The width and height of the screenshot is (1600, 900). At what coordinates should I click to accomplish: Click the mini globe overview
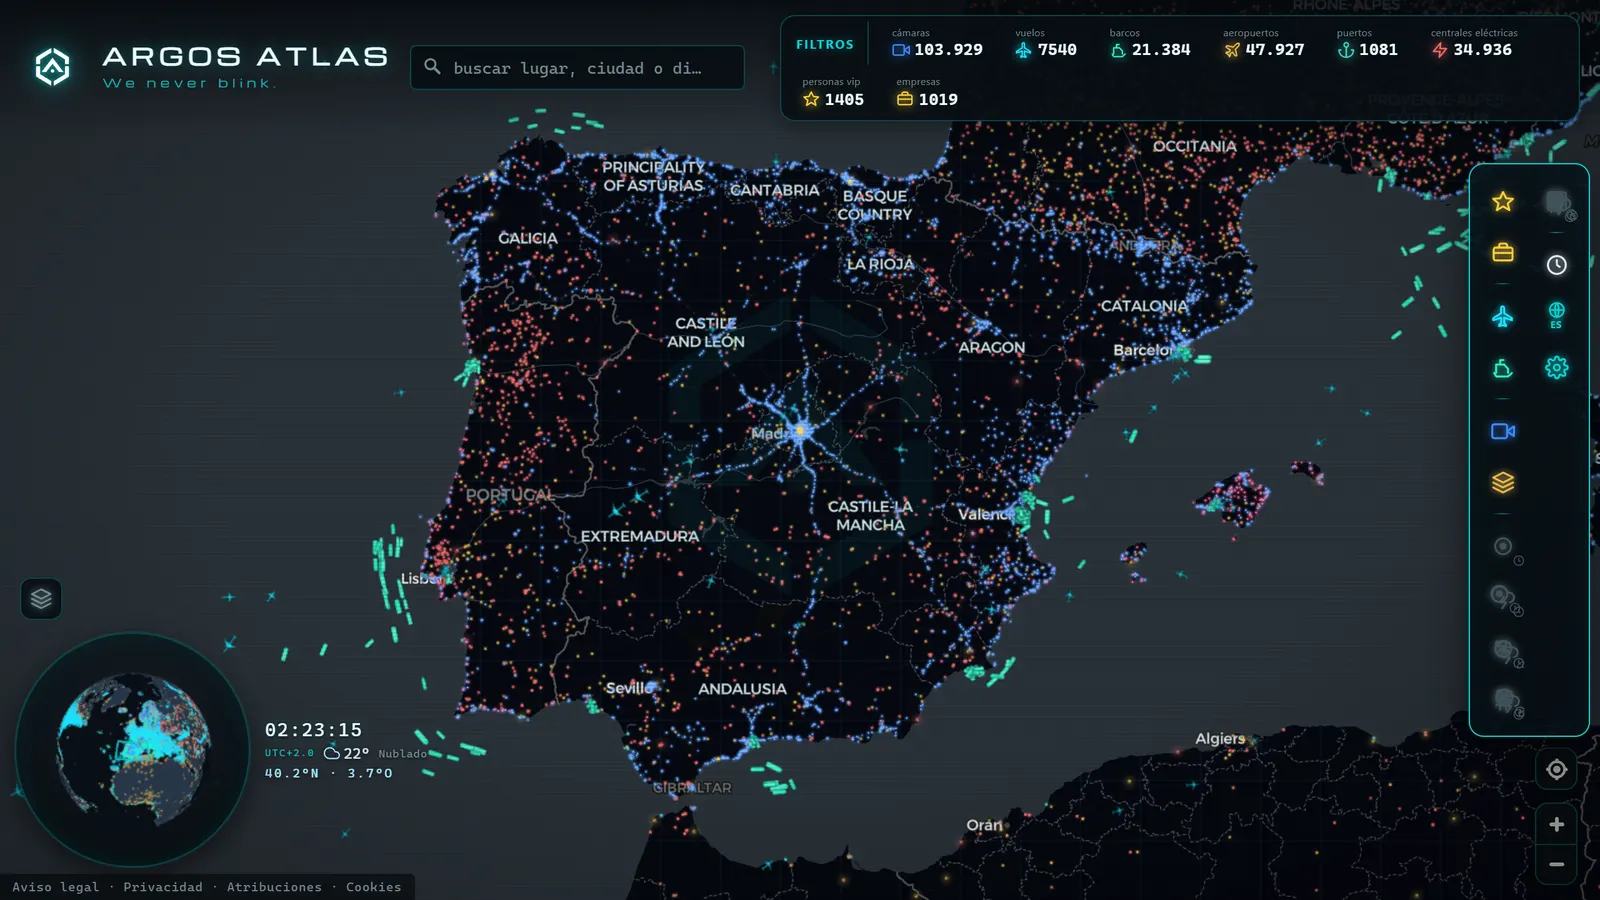click(x=133, y=748)
